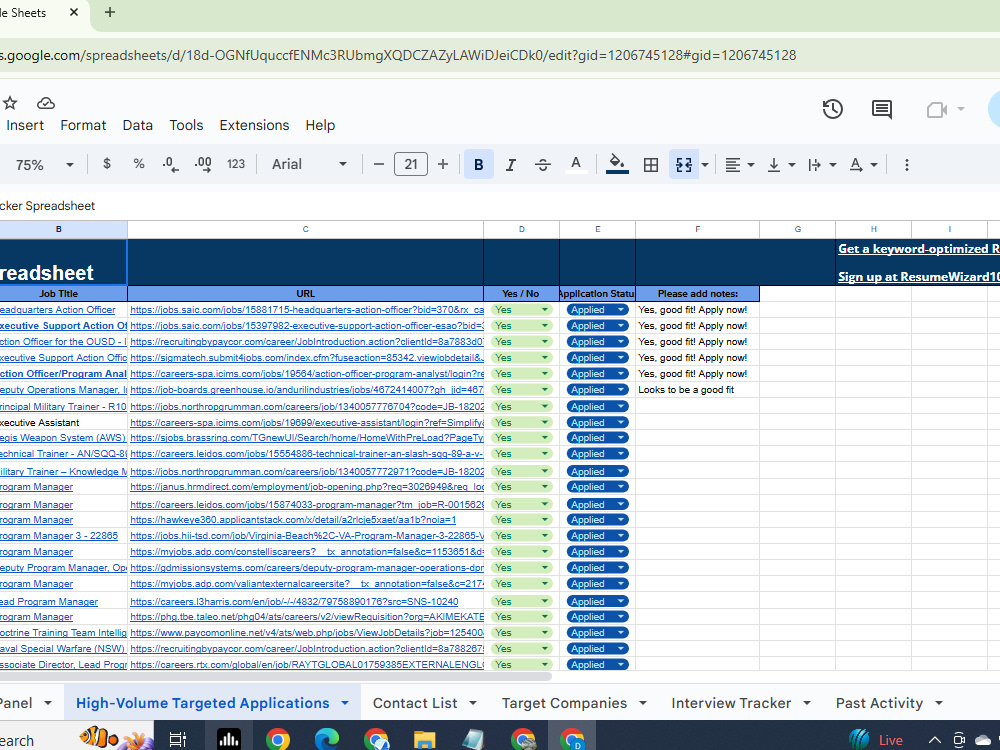The image size is (1000, 750).
Task: Increase decimal places icon
Action: pos(203,165)
